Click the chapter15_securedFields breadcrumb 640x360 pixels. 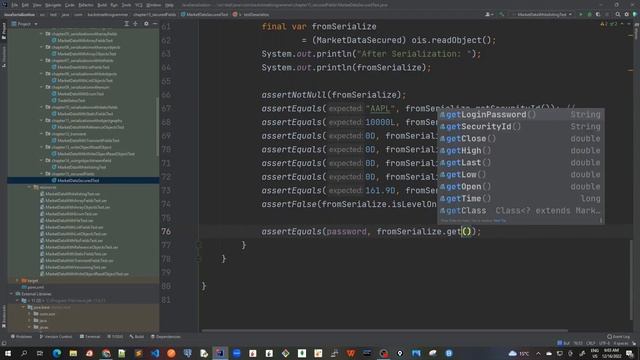pyautogui.click(x=154, y=14)
